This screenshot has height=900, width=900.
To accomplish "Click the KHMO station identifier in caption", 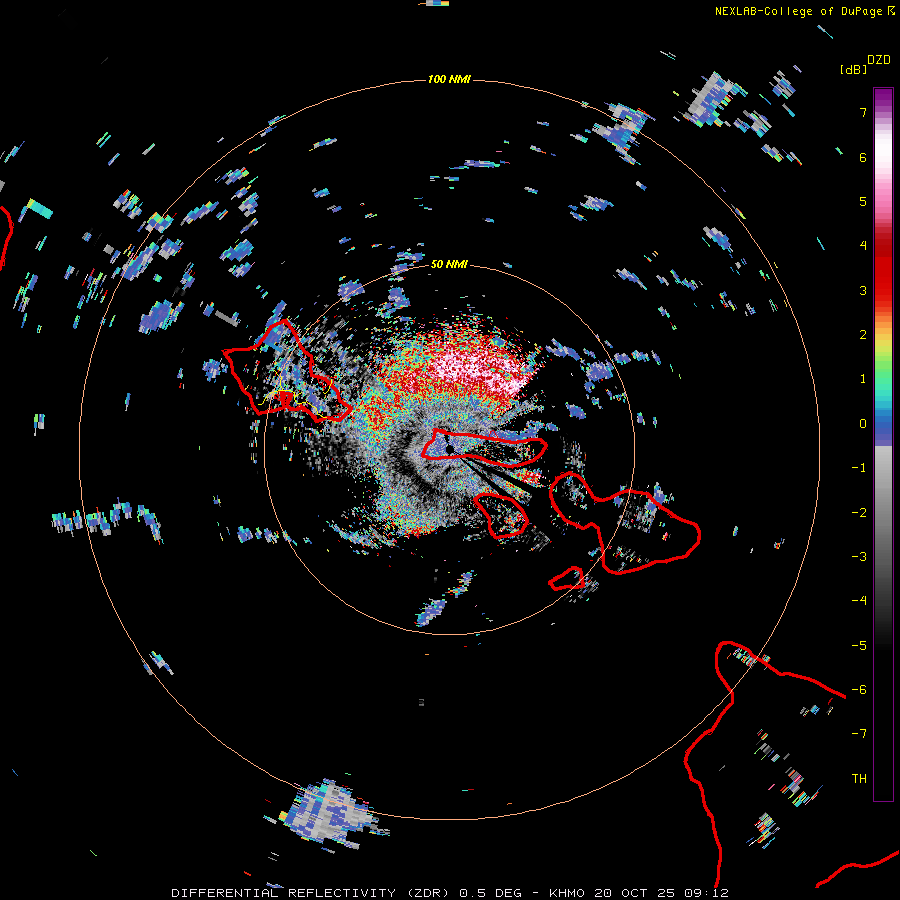I will (567, 893).
